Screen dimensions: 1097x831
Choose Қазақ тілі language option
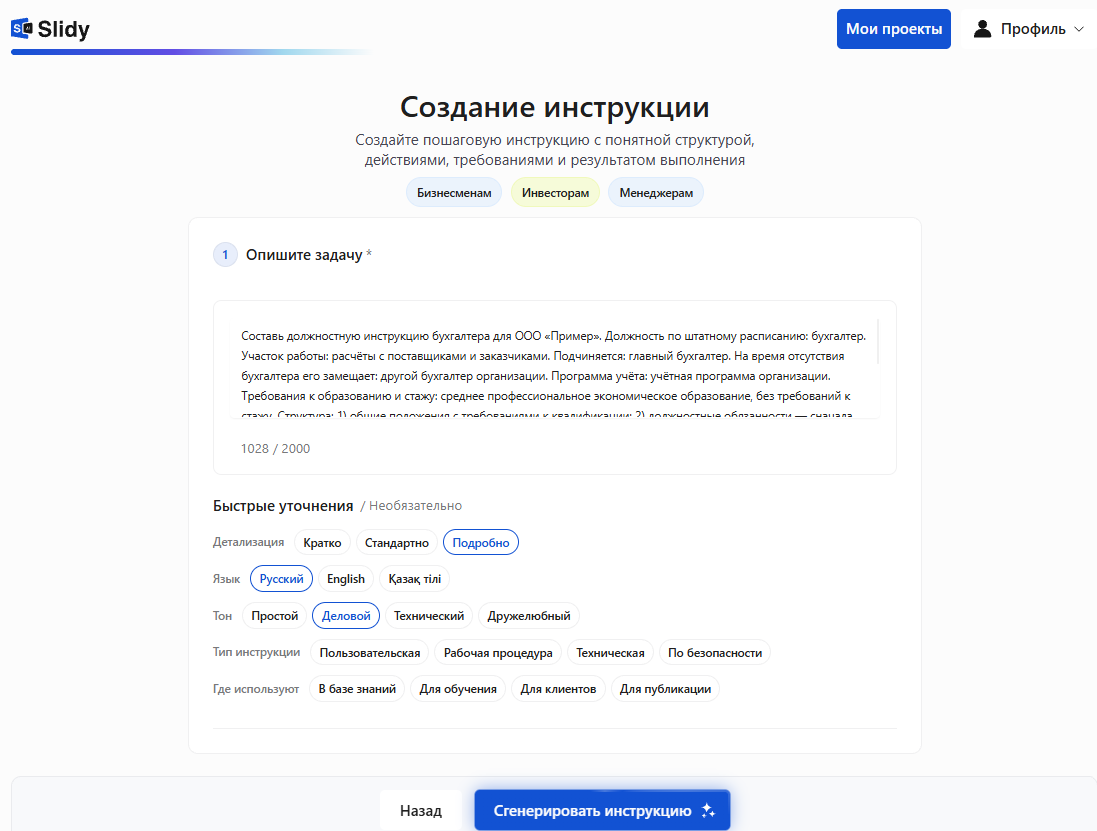click(x=415, y=579)
